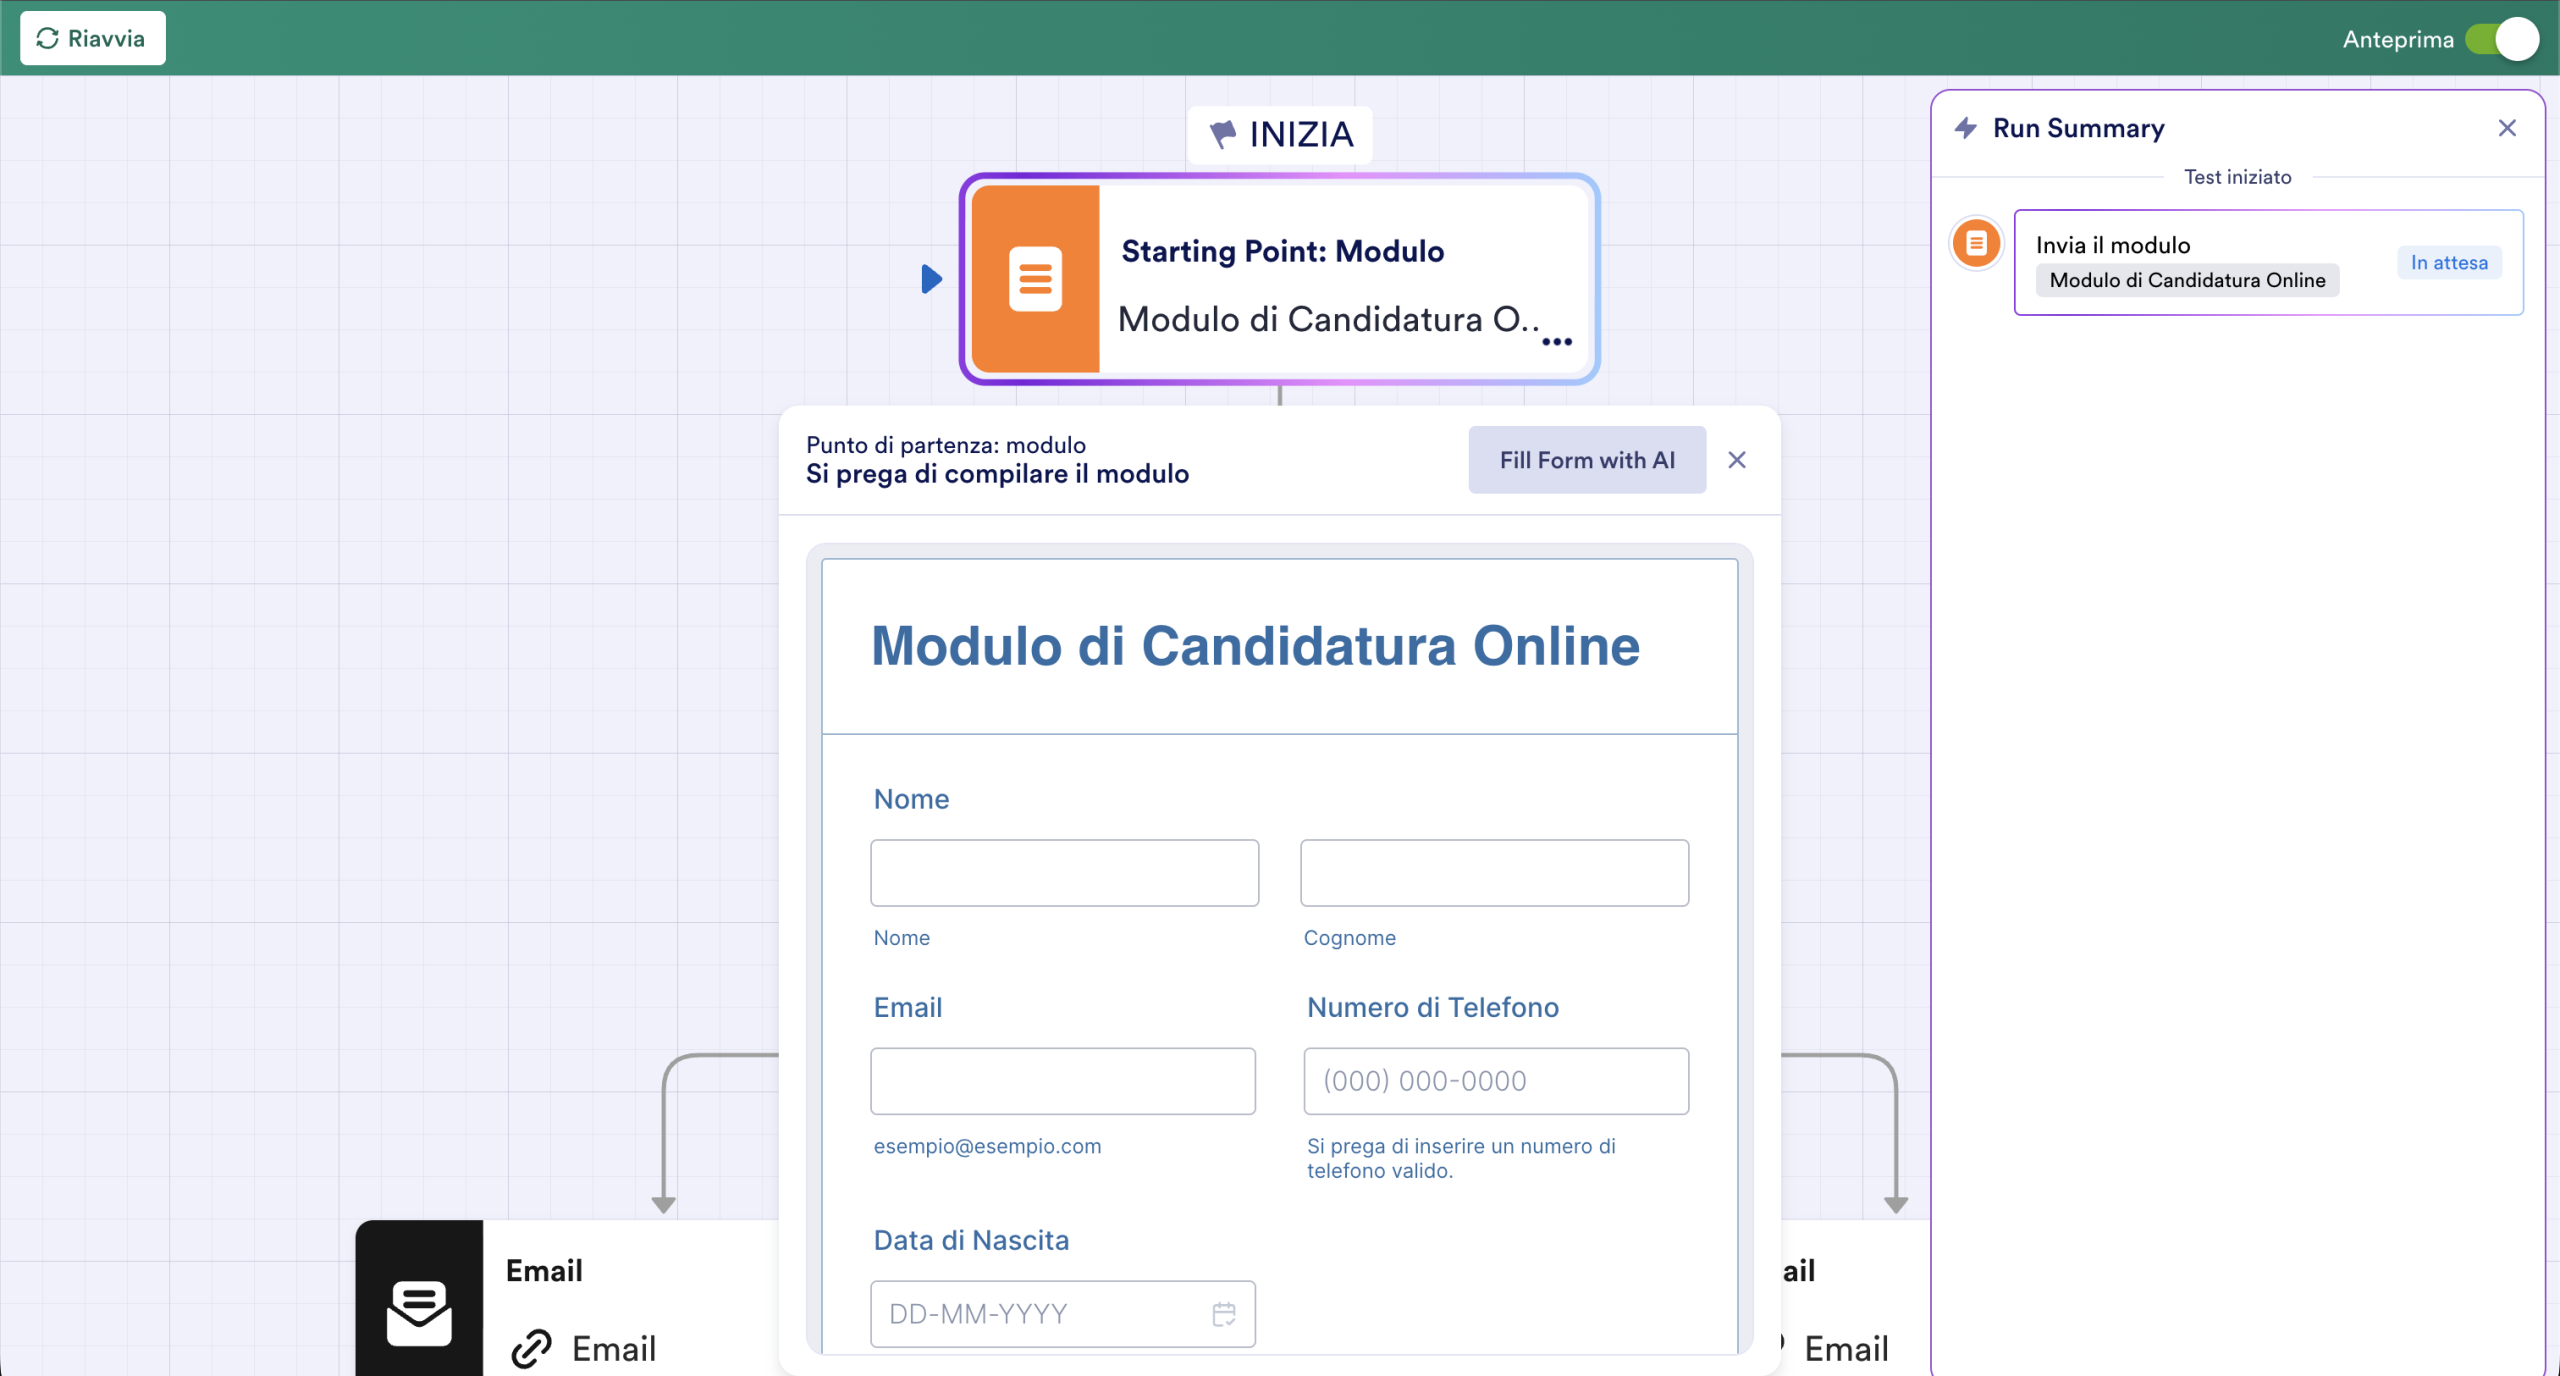
Task: Click the Si prega di compilare il modulo text
Action: click(997, 474)
